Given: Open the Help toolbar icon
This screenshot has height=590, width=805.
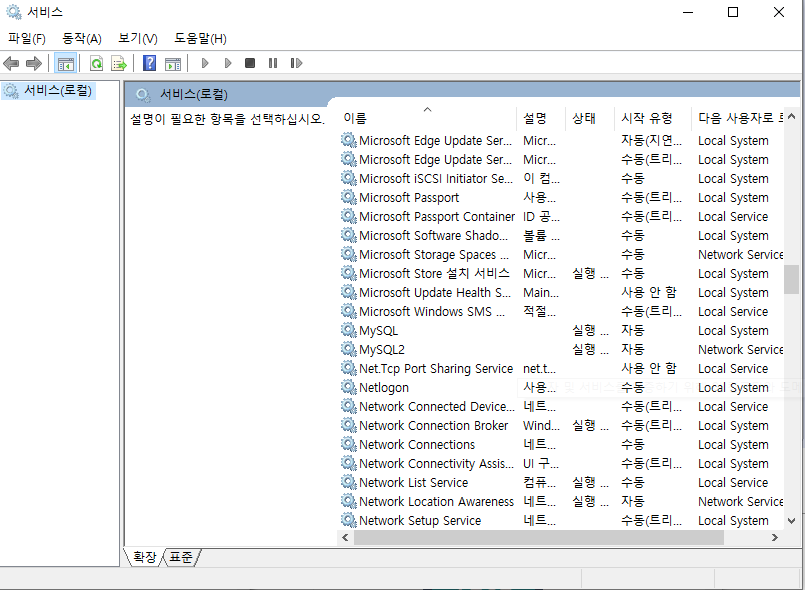Looking at the screenshot, I should (149, 63).
